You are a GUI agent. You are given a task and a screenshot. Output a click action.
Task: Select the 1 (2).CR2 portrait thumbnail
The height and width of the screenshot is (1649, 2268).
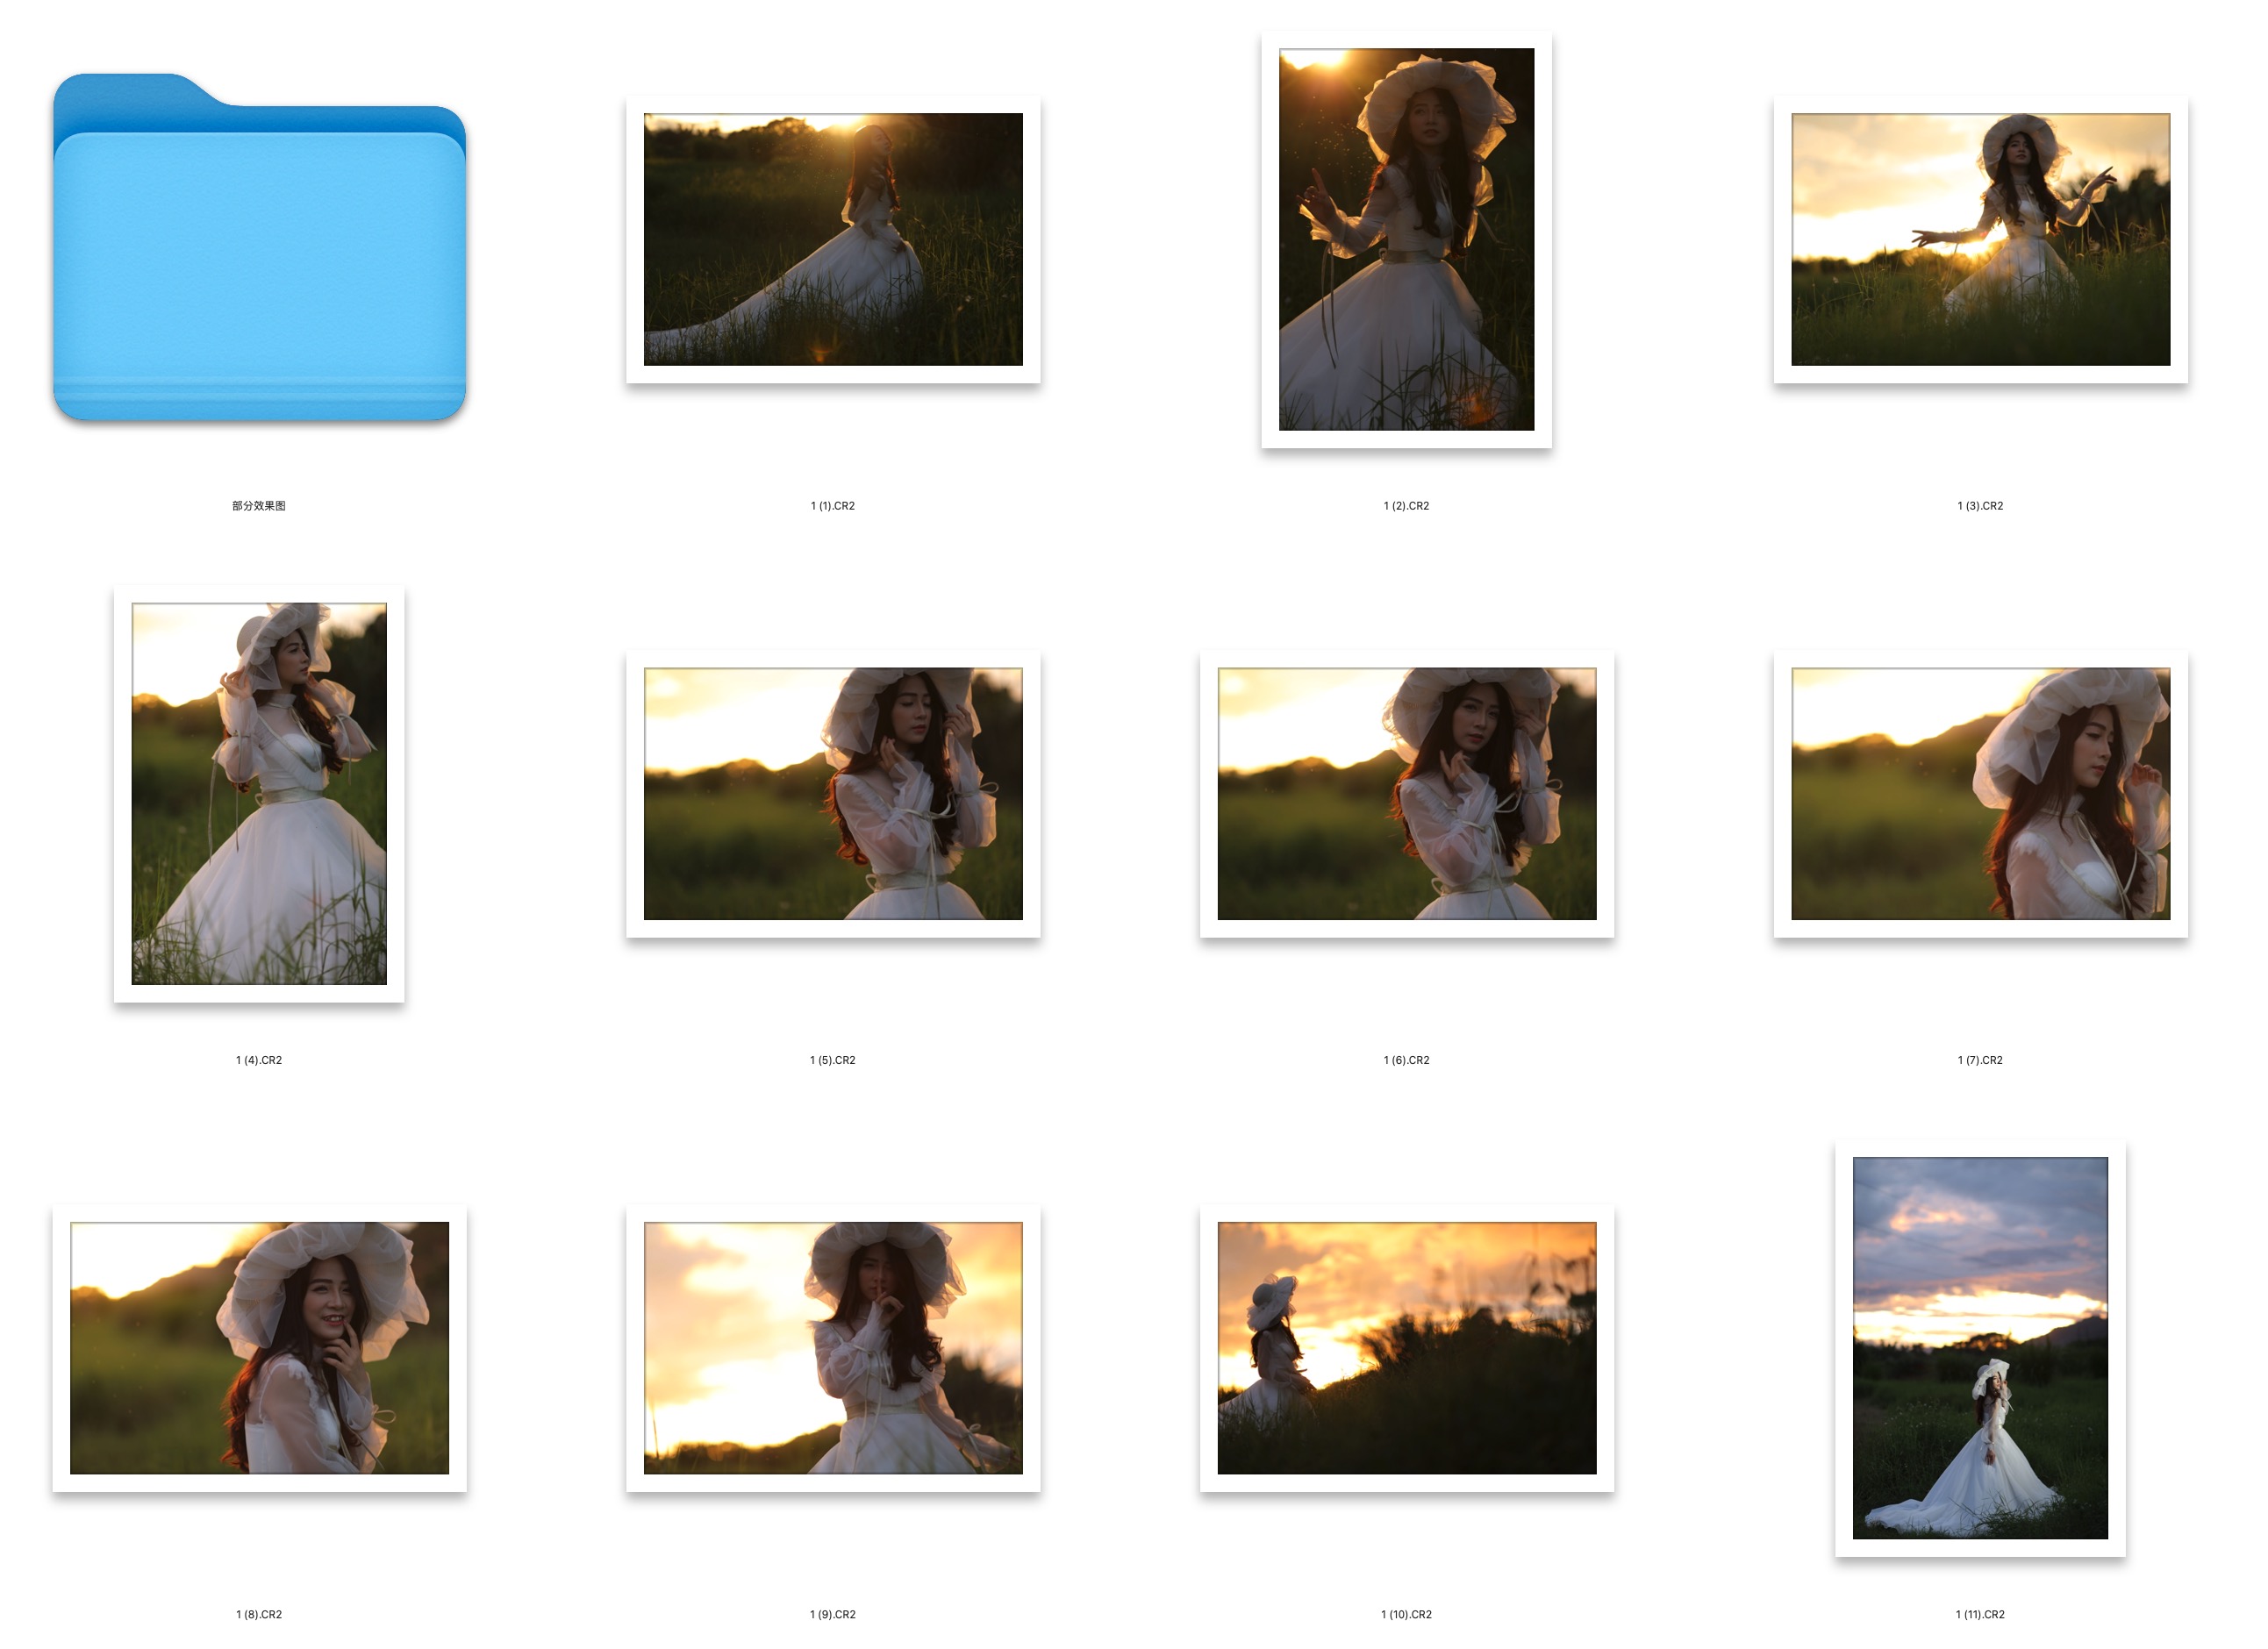(1406, 240)
